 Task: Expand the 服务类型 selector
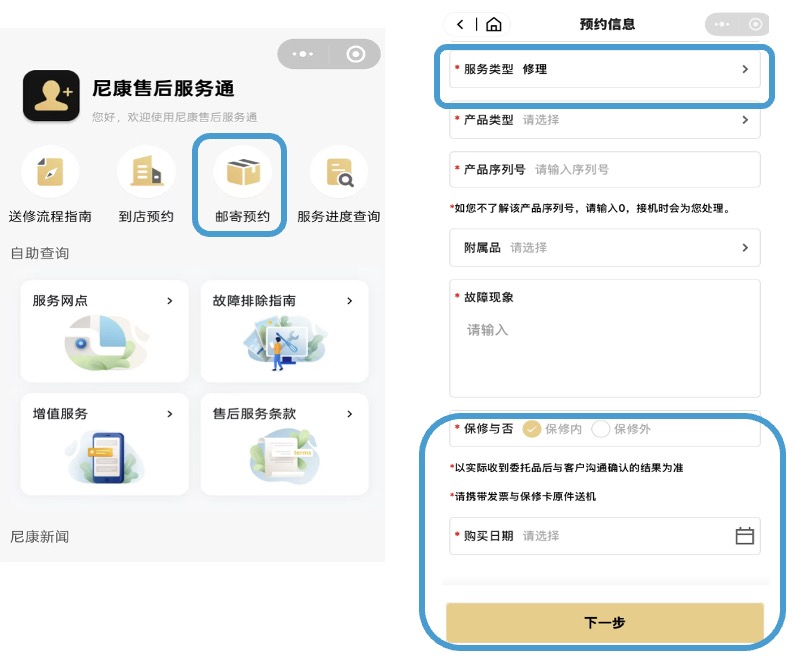(604, 70)
